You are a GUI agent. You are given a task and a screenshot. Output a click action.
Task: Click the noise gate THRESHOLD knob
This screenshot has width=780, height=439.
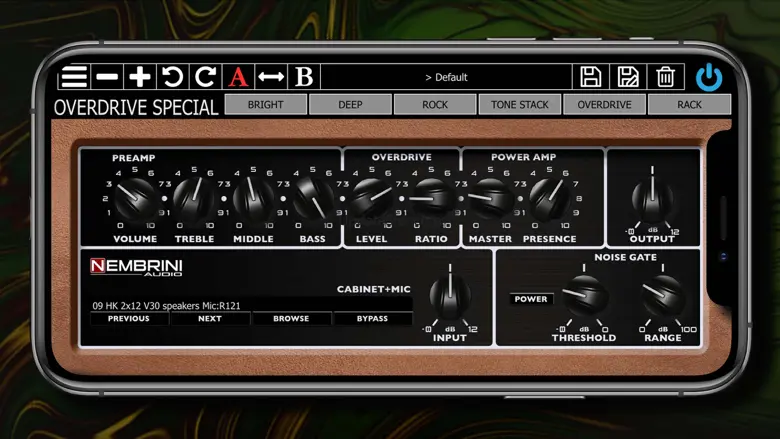tap(585, 296)
